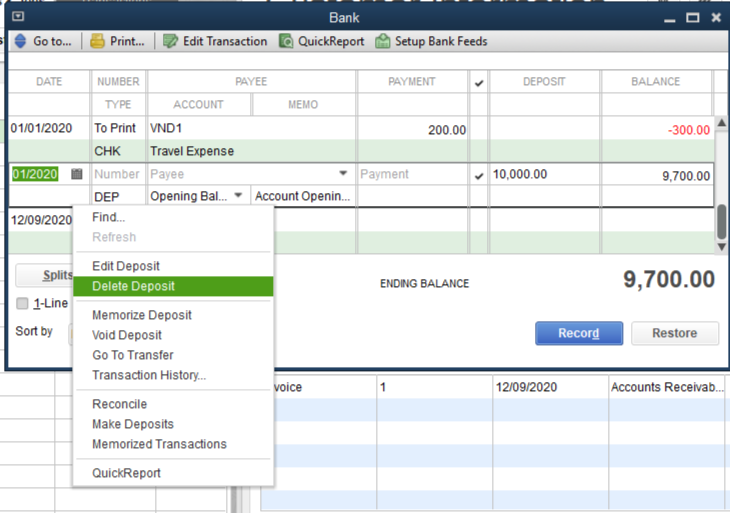Click the Edit Transaction toolbar label
Screen dimensions: 730x513
pyautogui.click(x=225, y=41)
